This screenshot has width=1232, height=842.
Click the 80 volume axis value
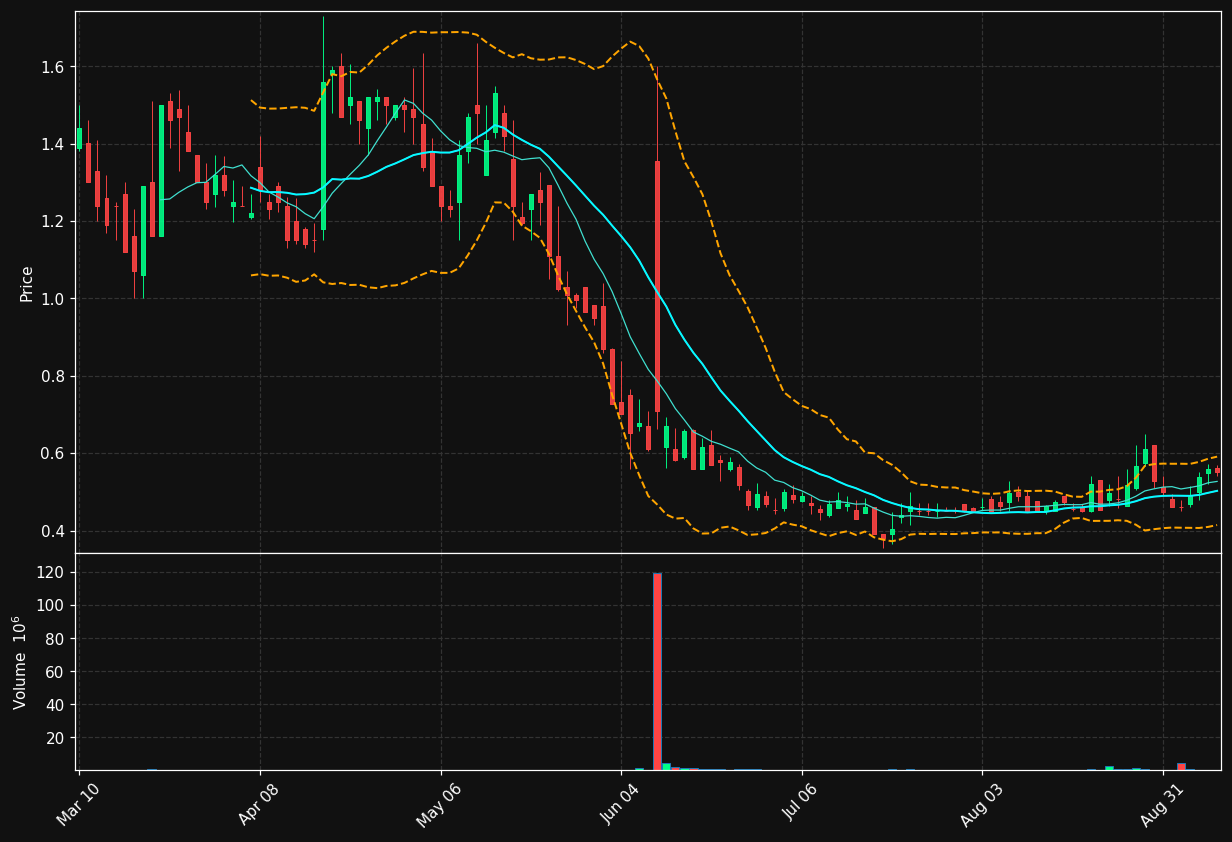(55, 638)
